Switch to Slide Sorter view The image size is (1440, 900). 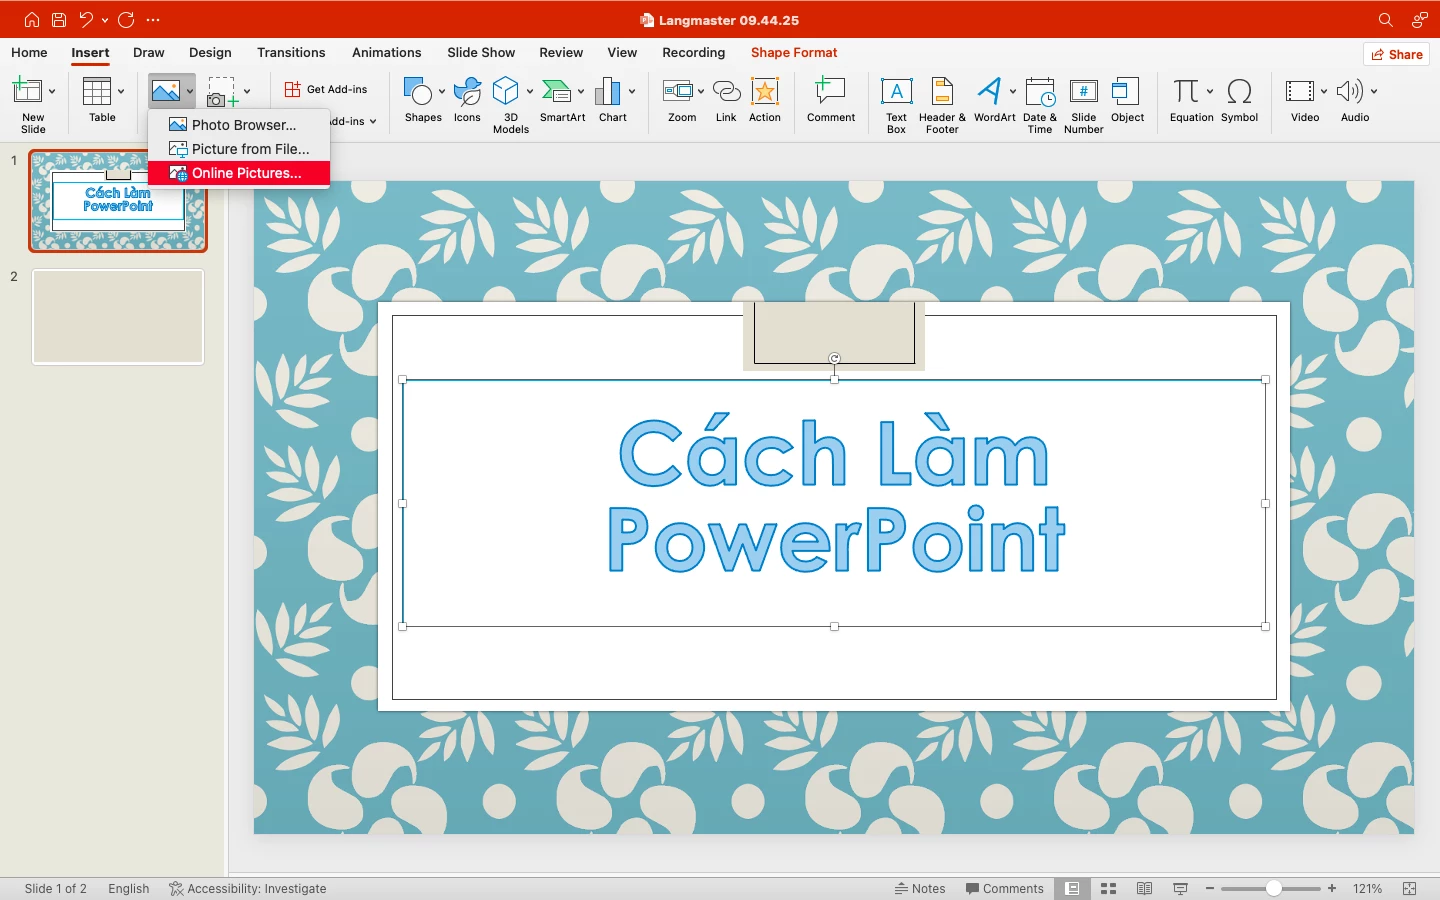1108,888
